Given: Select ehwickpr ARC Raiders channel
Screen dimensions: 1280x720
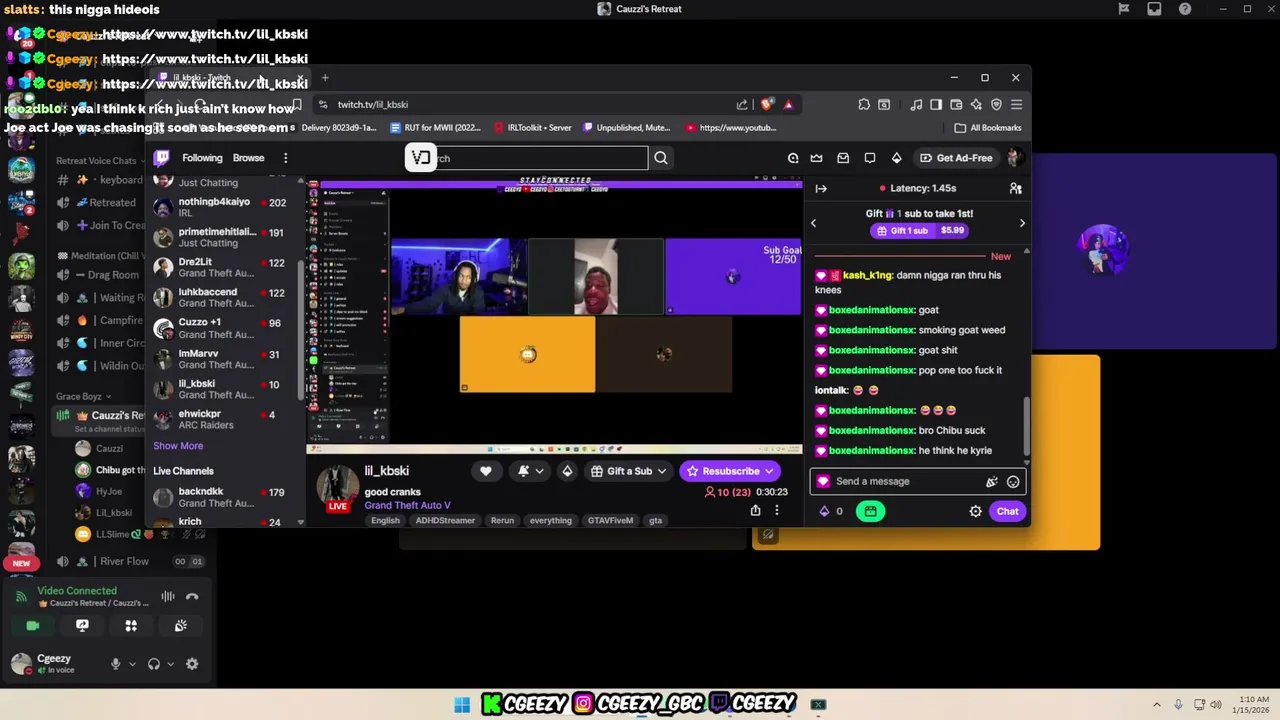Looking at the screenshot, I should [224, 419].
